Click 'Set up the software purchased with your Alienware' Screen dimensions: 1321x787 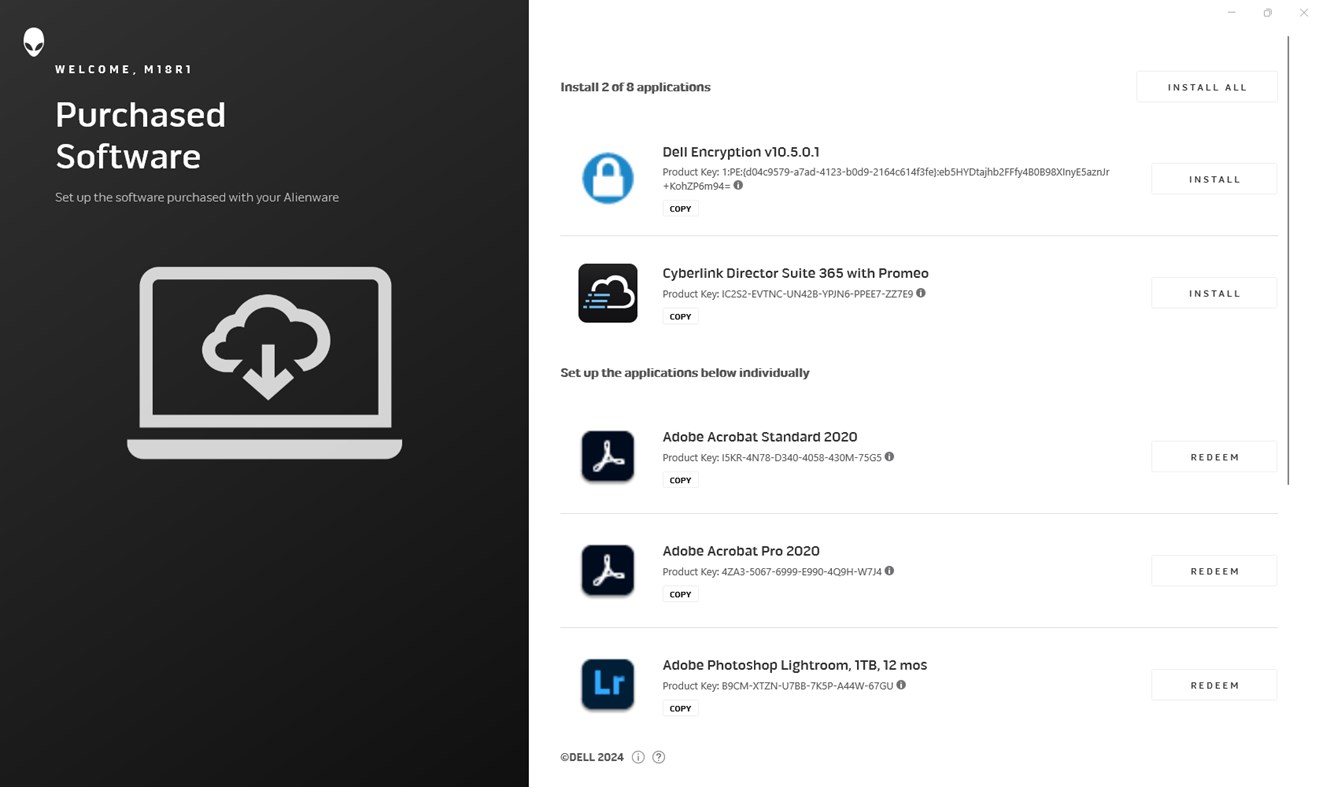(197, 198)
